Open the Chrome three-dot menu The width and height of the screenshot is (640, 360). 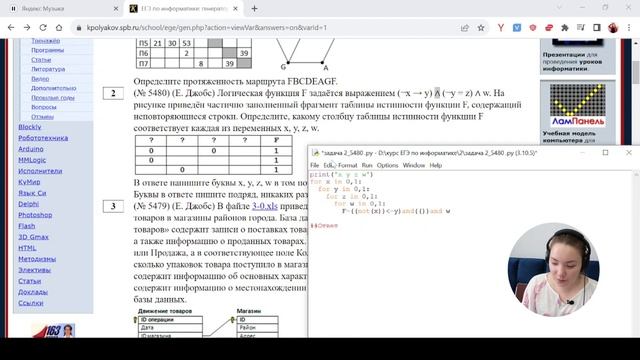629,28
